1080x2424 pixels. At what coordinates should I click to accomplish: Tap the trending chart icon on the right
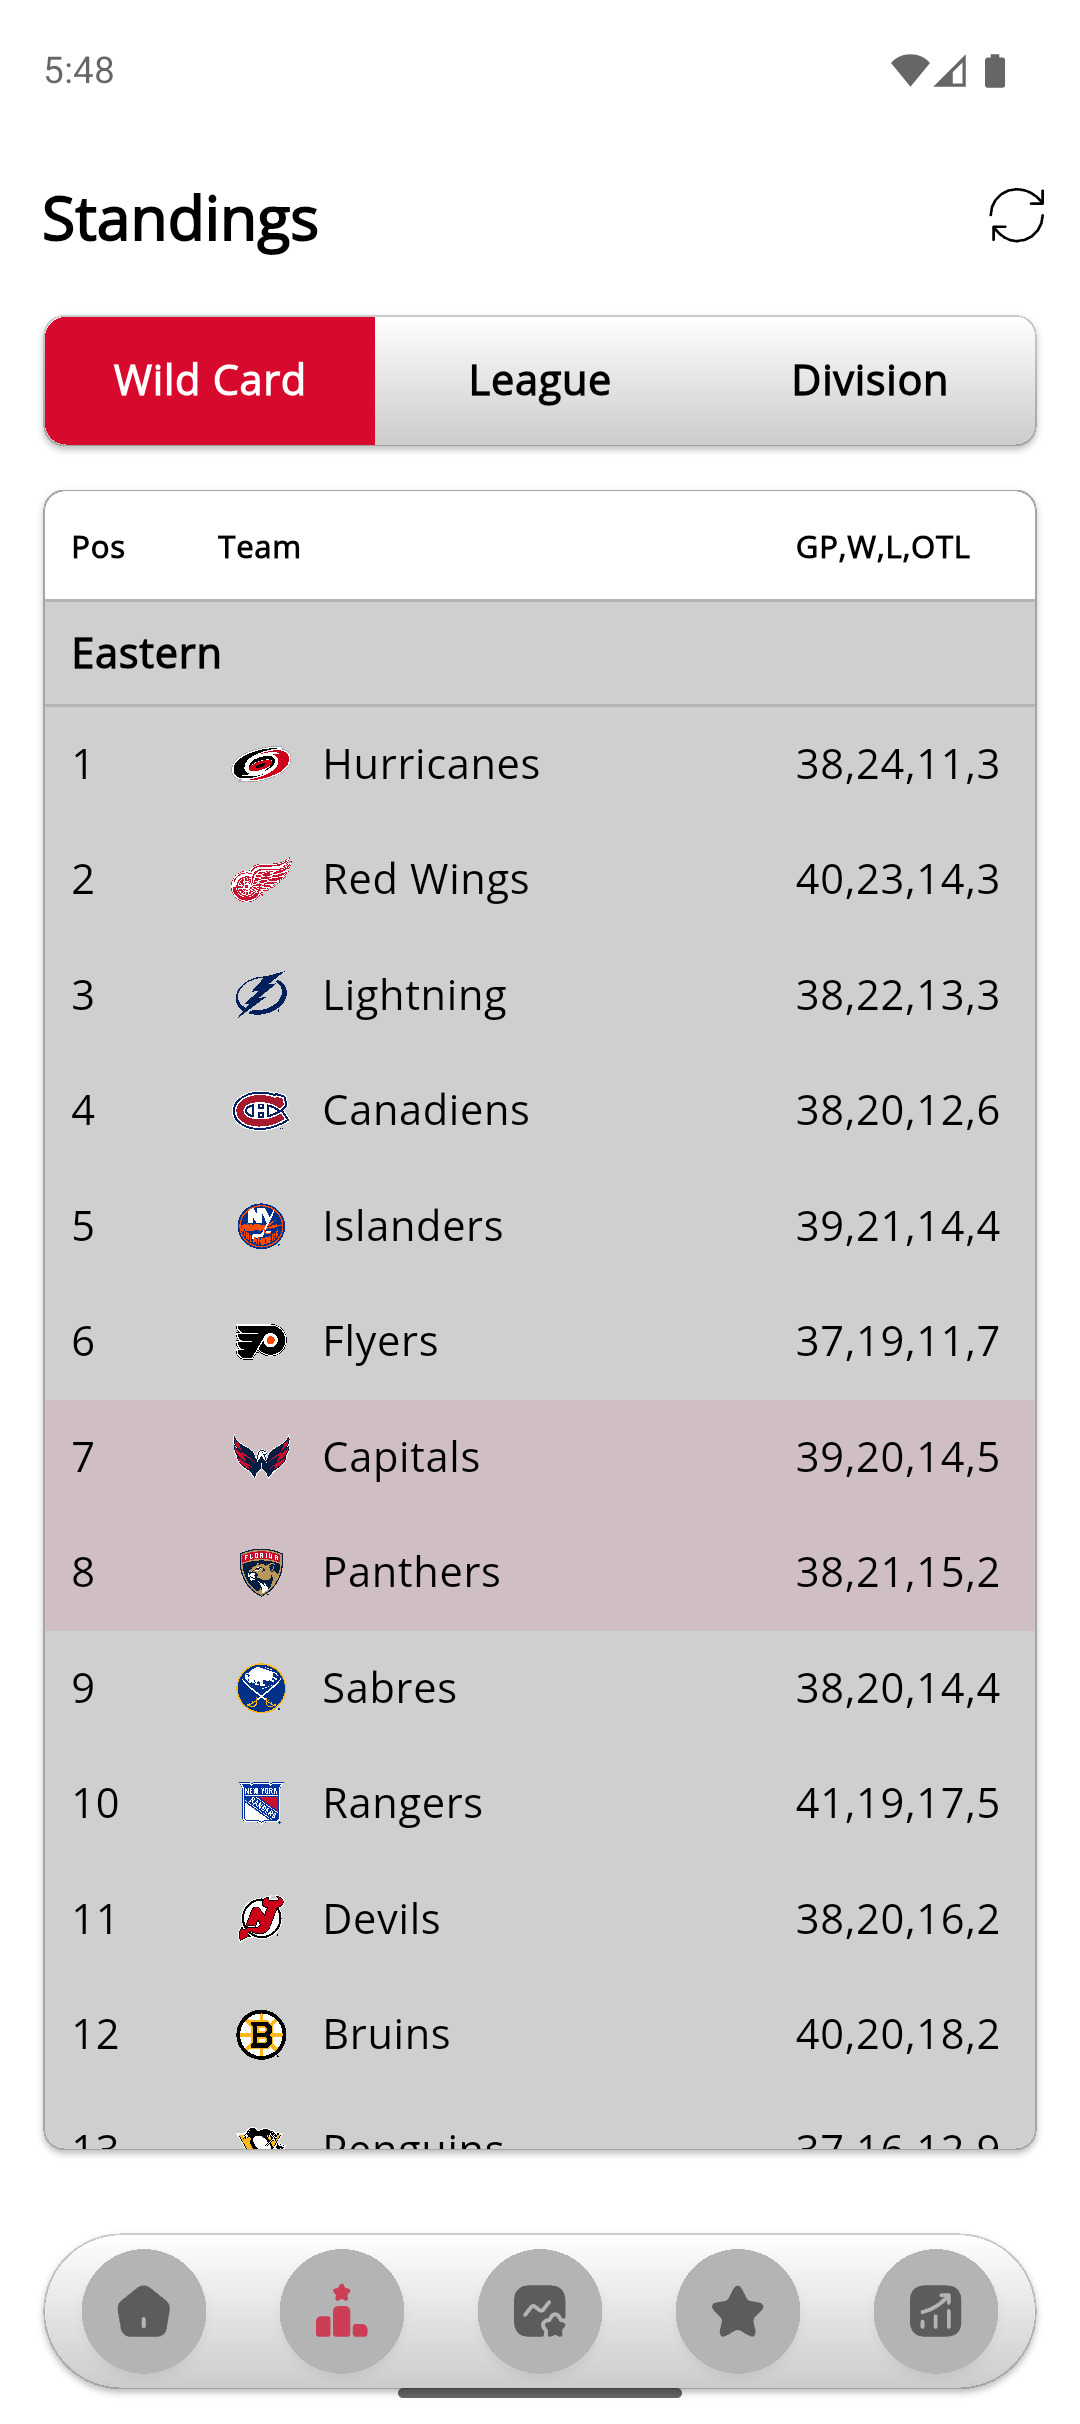[936, 2311]
